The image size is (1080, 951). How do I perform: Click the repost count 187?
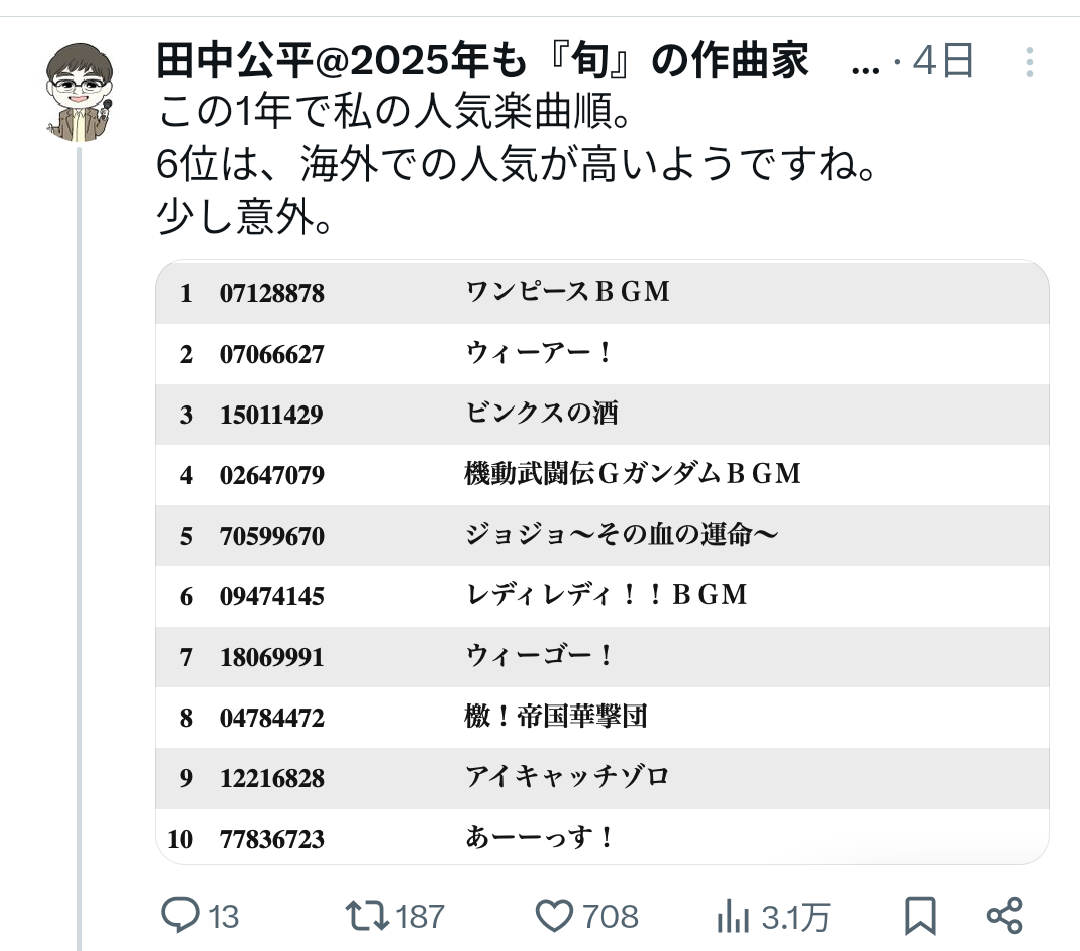point(420,917)
